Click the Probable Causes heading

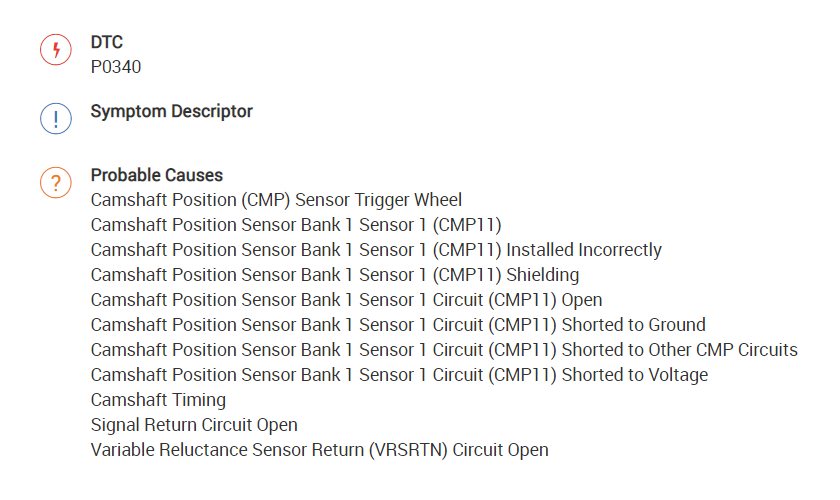(x=156, y=175)
